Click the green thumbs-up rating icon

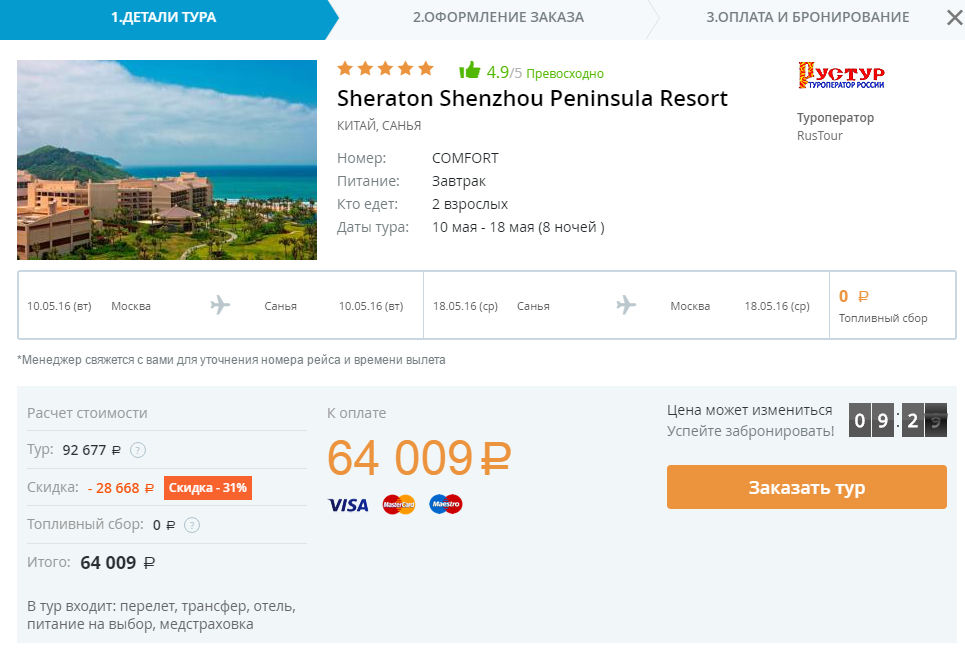click(470, 71)
